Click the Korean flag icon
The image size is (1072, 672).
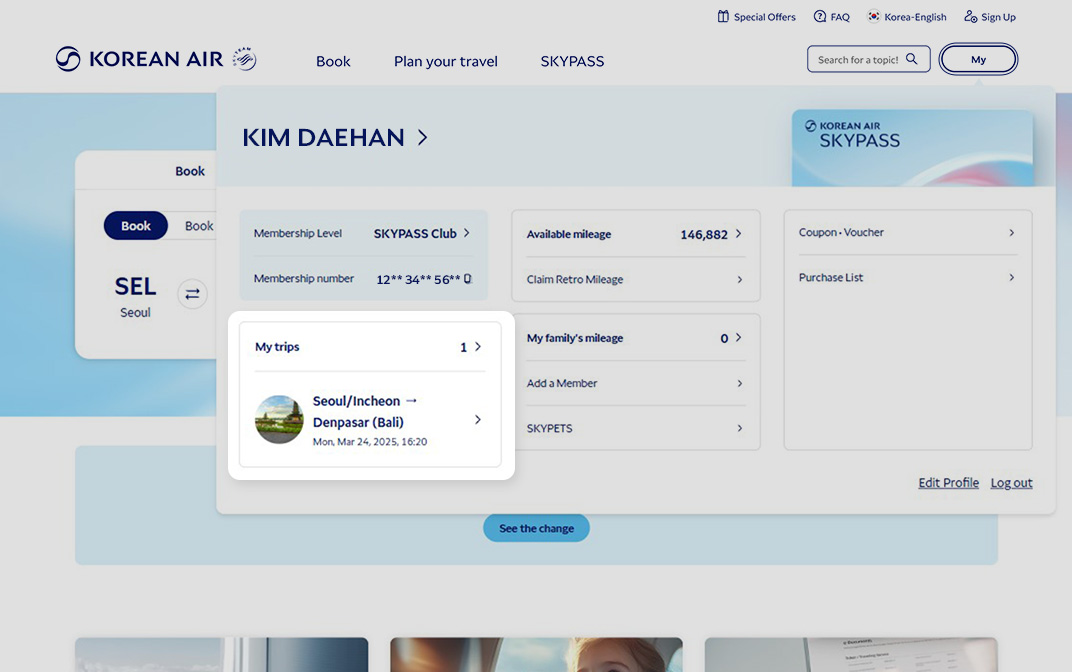click(x=873, y=16)
